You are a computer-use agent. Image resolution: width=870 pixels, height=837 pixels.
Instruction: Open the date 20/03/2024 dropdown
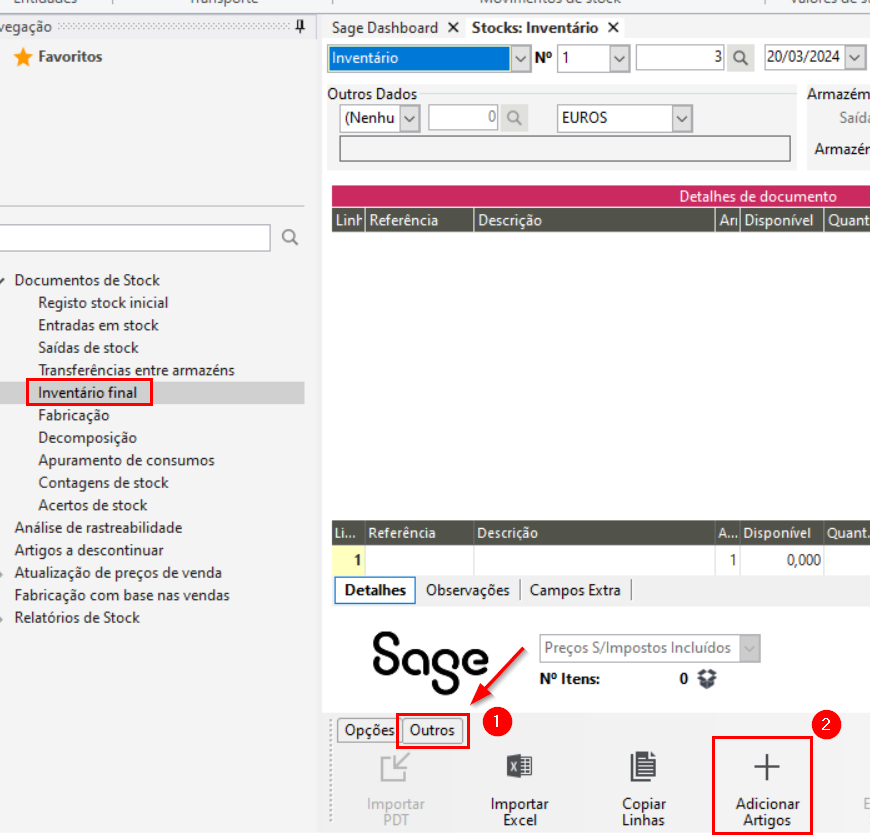click(x=855, y=57)
